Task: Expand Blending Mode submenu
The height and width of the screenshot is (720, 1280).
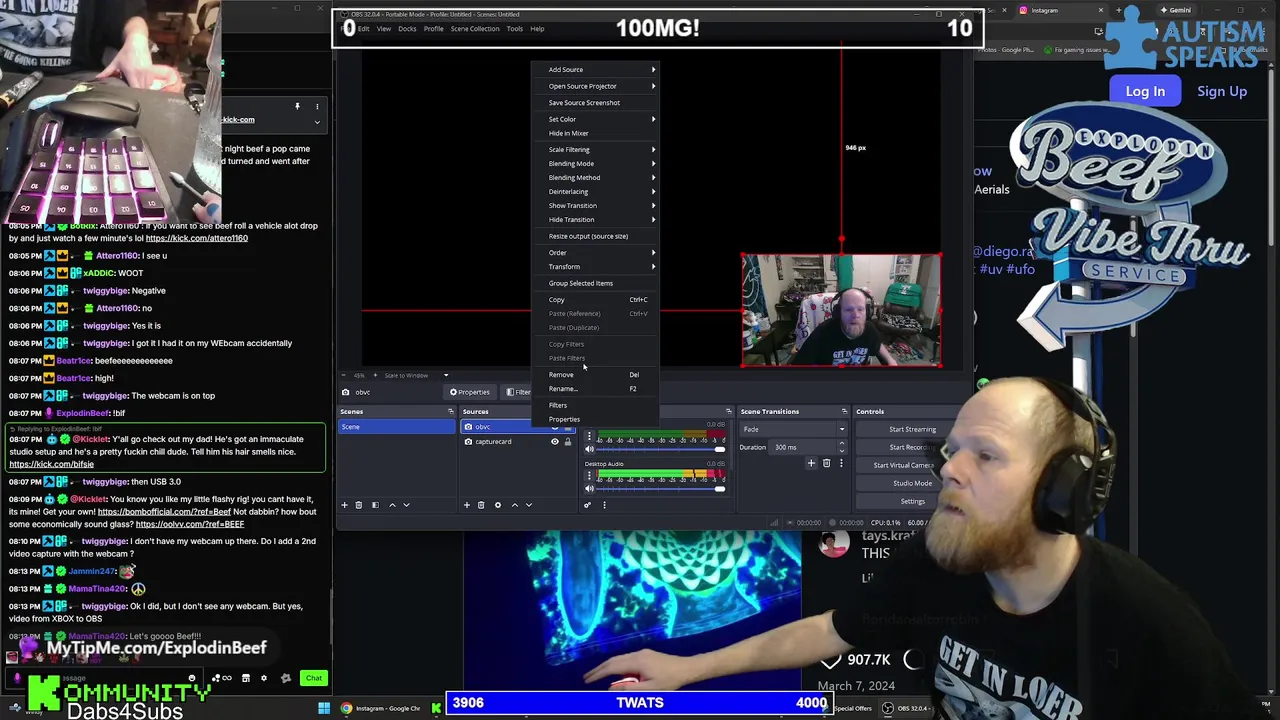Action: coord(601,163)
